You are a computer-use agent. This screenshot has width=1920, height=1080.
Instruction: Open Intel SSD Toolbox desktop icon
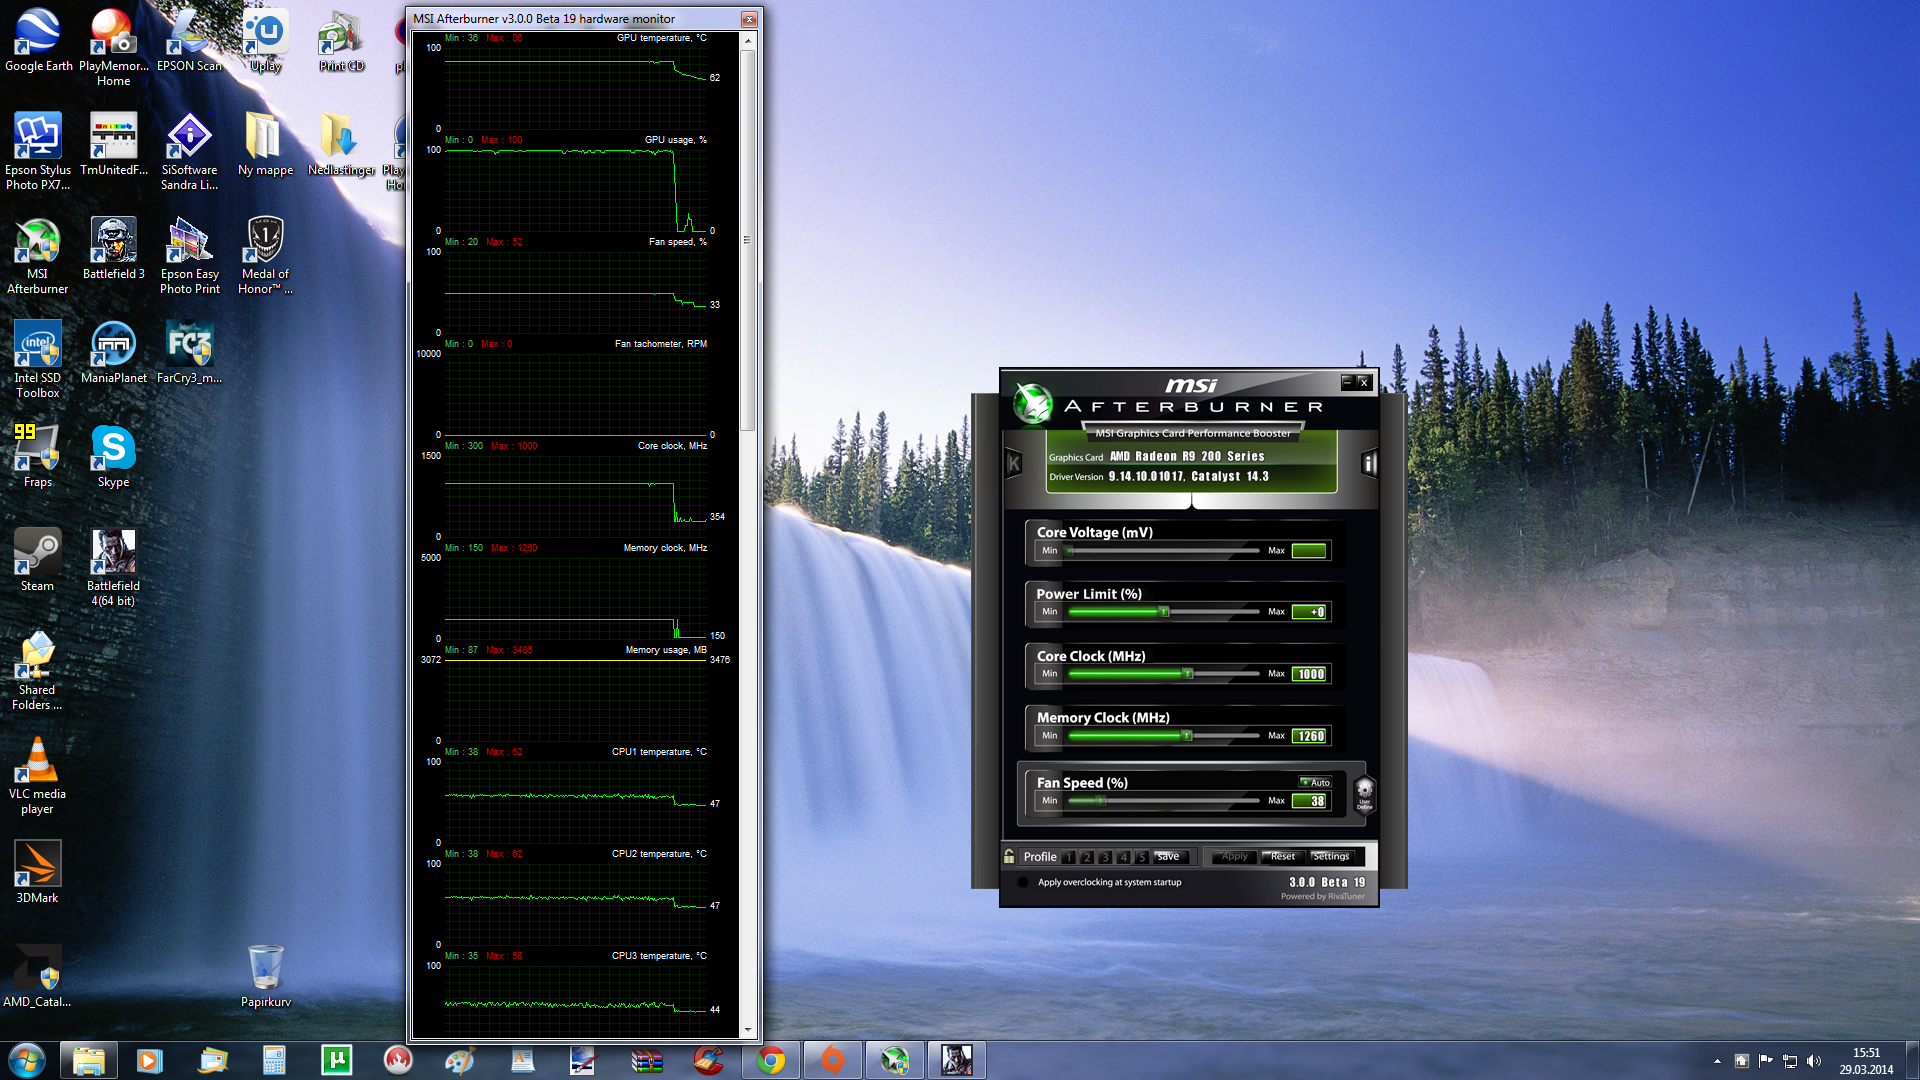pos(38,360)
